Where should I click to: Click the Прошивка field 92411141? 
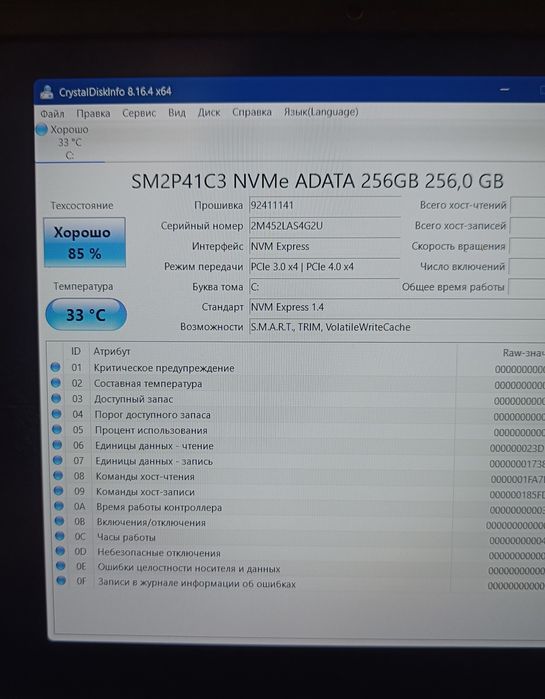[324, 205]
